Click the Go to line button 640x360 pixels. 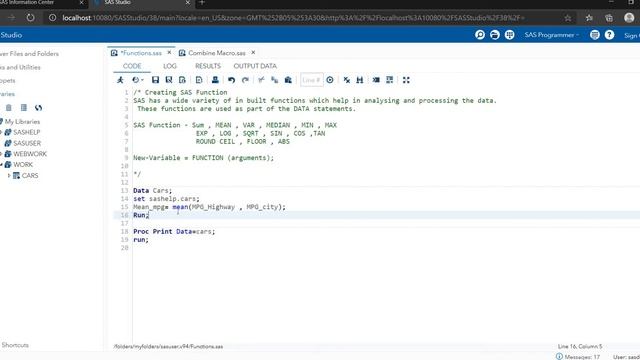pyautogui.click(x=330, y=80)
